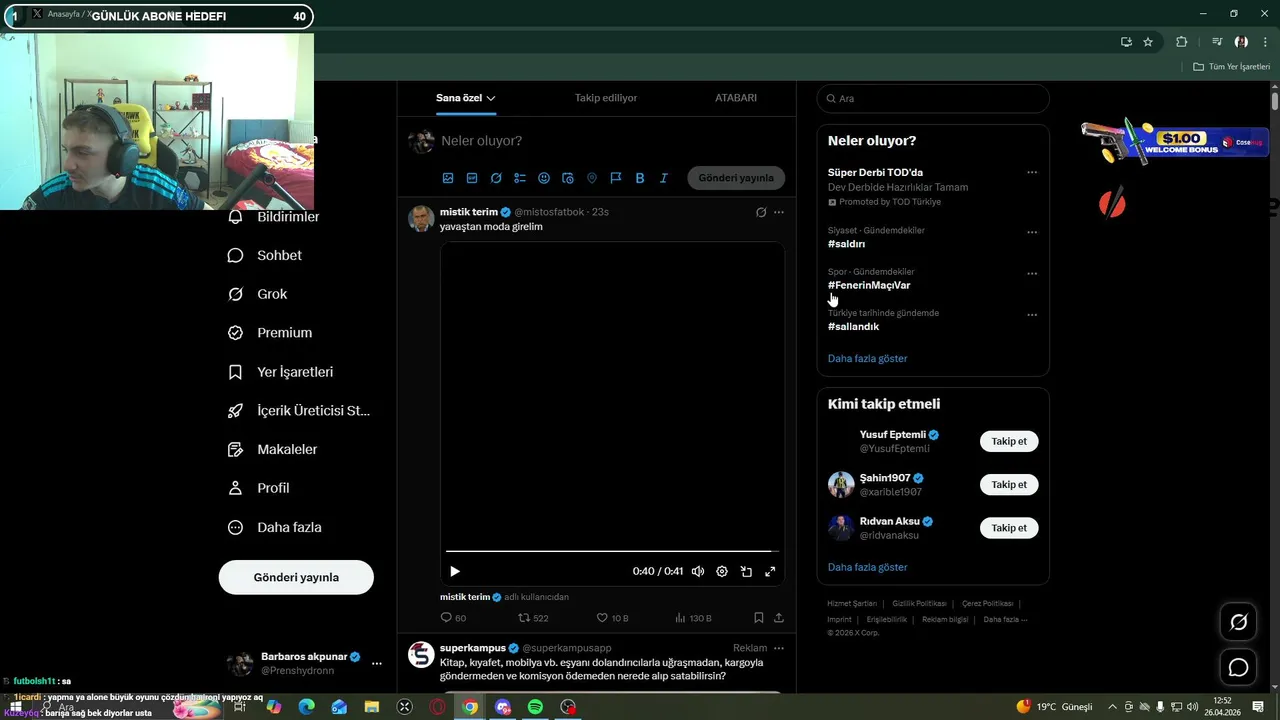This screenshot has width=1280, height=720.
Task: Add a photo to the new post
Action: (448, 178)
